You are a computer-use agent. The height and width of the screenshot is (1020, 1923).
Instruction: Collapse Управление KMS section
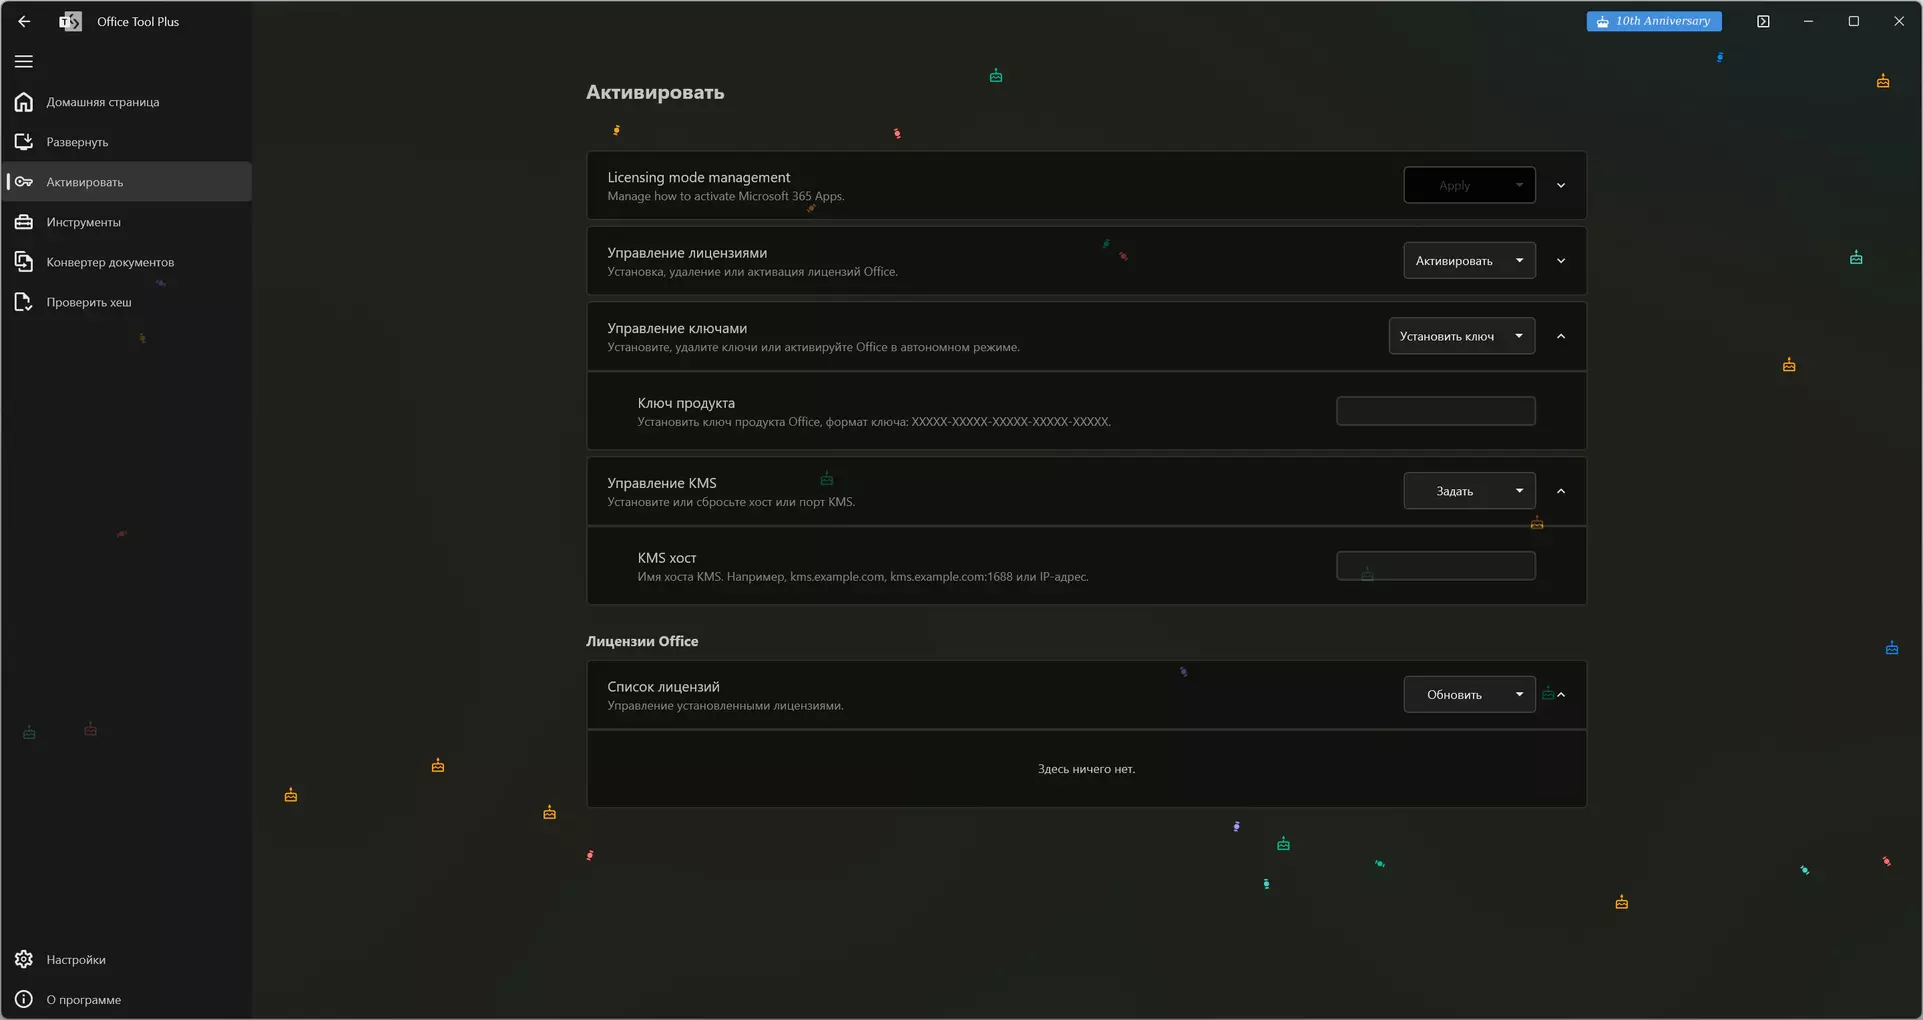coord(1561,491)
